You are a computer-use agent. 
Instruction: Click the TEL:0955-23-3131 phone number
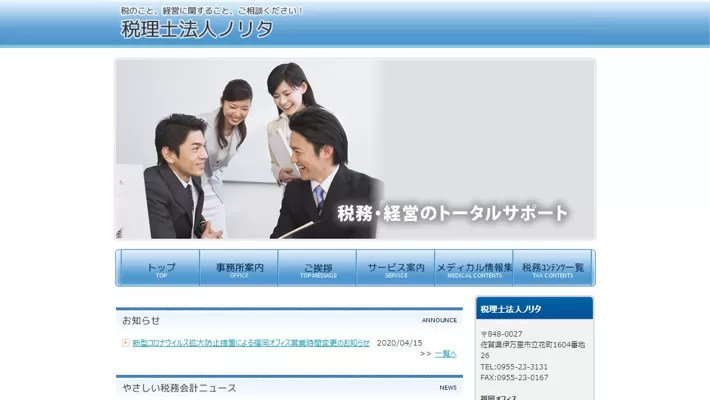(513, 367)
